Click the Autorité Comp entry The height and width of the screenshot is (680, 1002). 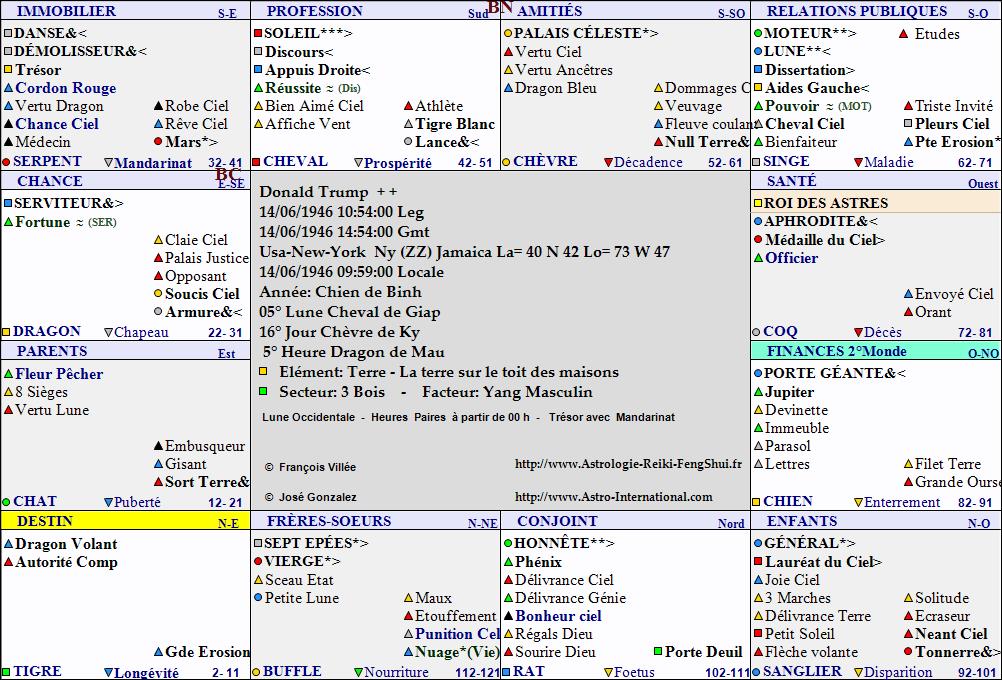click(66, 562)
